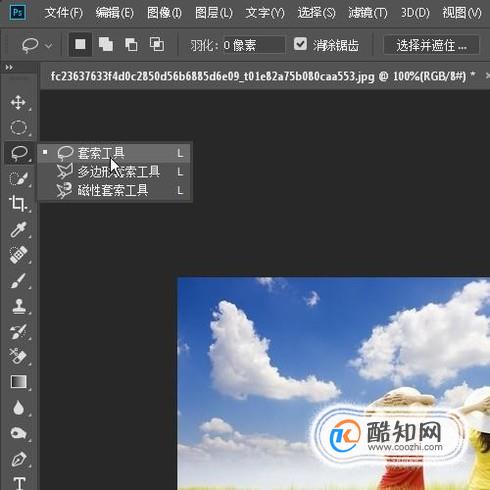Enable Intersect with selection mode

point(157,44)
